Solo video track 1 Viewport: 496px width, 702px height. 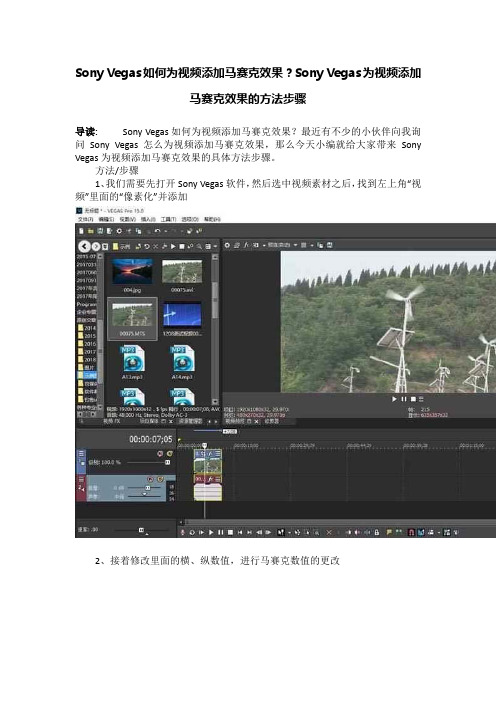[170, 454]
